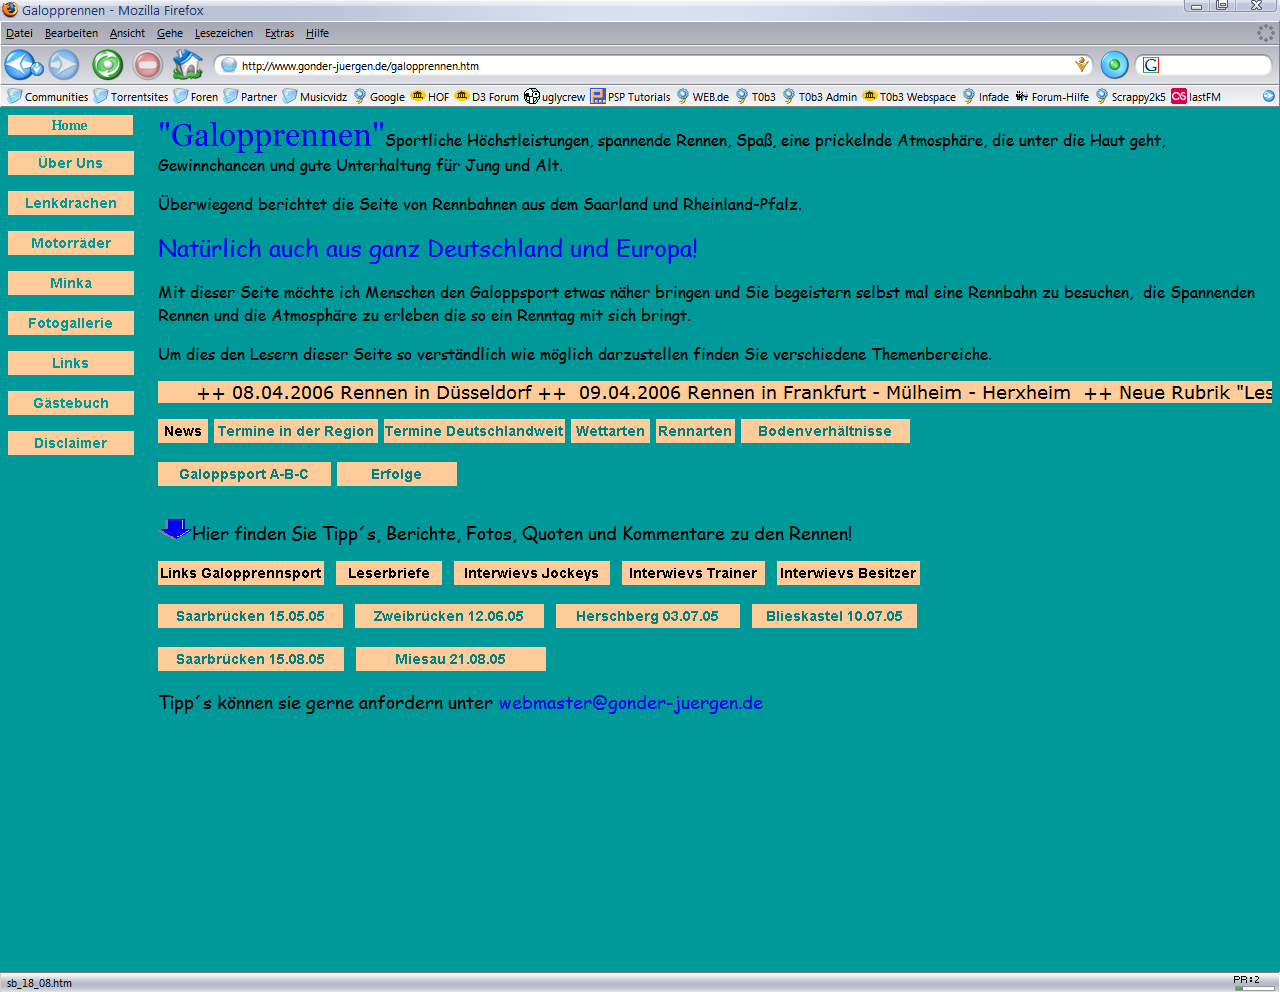This screenshot has width=1280, height=992.
Task: Click the Forward navigation arrow
Action: pyautogui.click(x=64, y=65)
